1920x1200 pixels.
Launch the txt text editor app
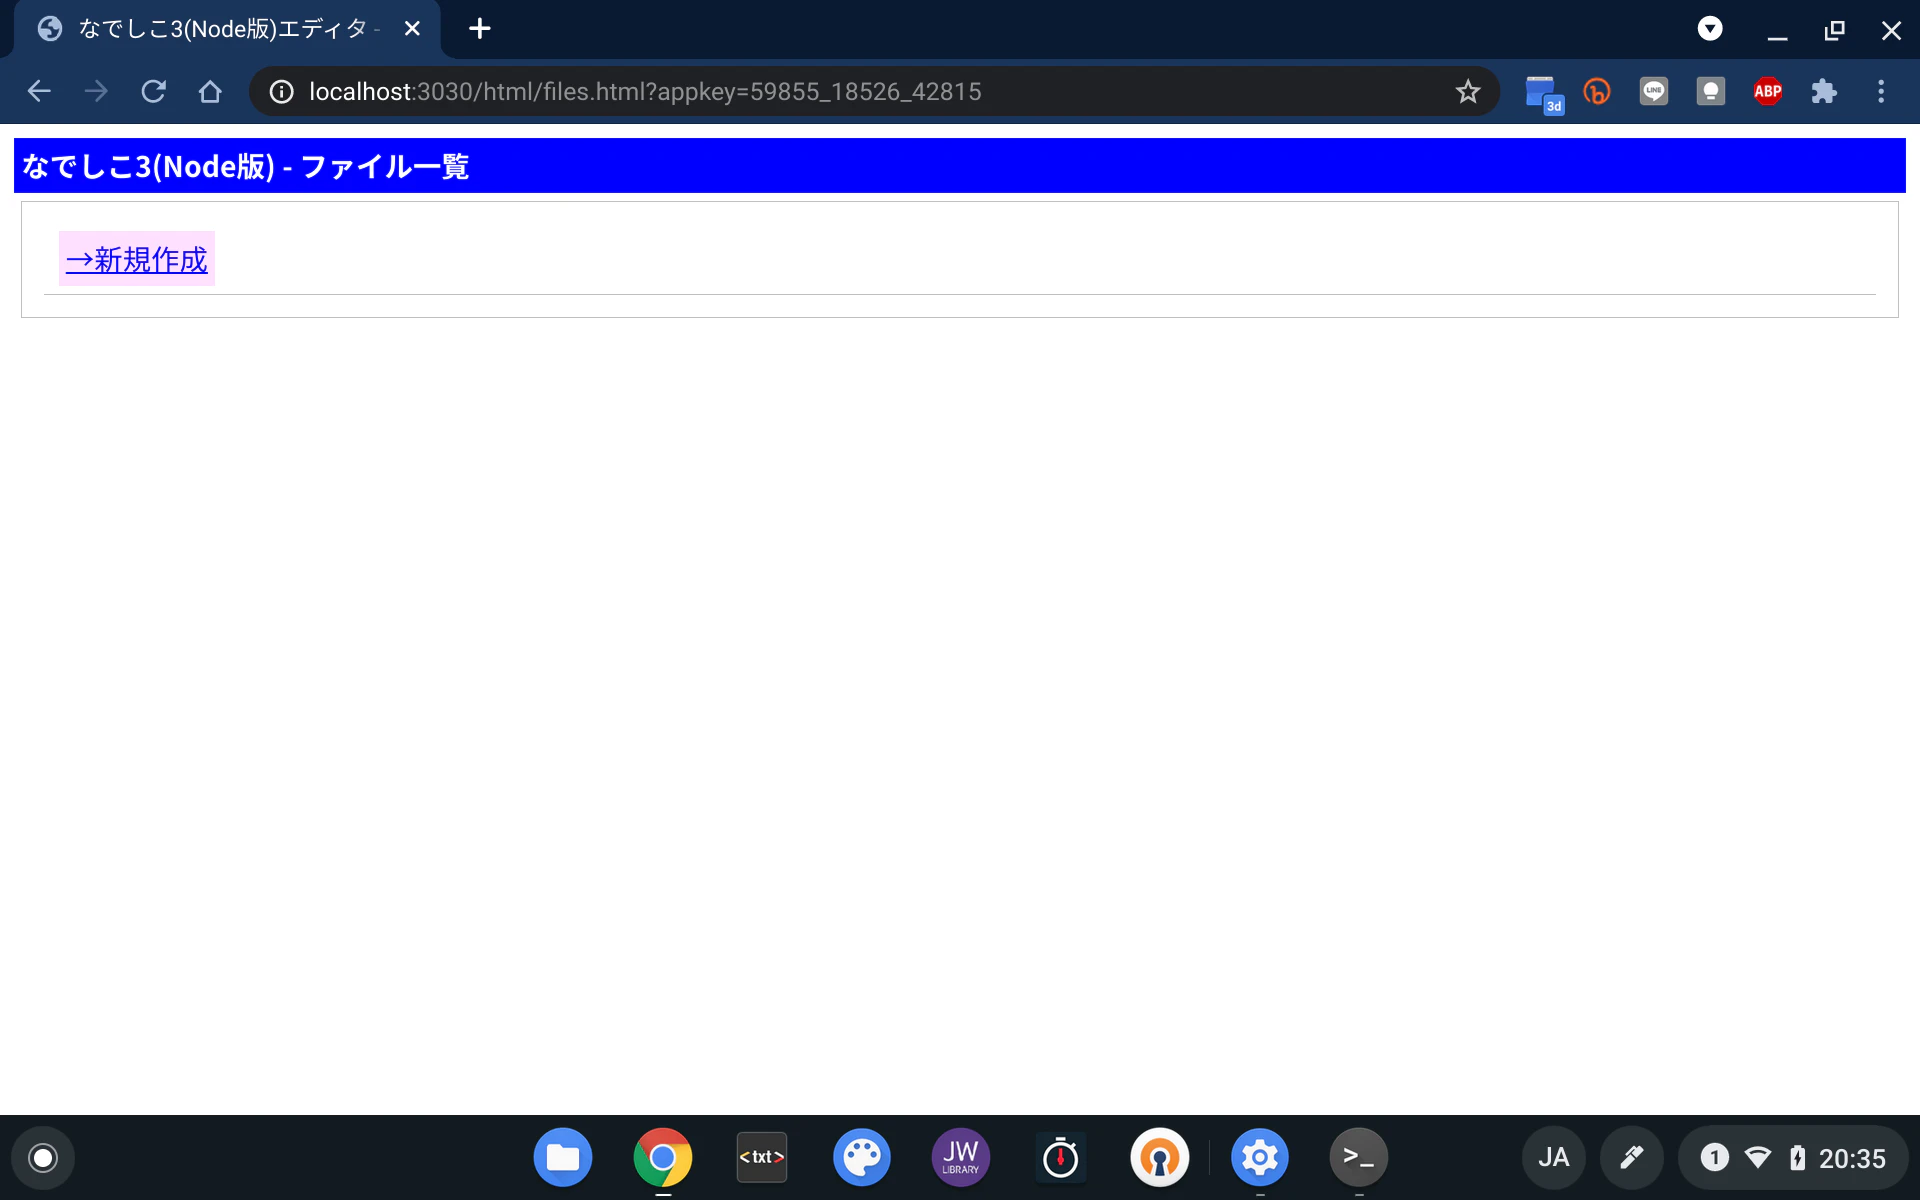[762, 1158]
